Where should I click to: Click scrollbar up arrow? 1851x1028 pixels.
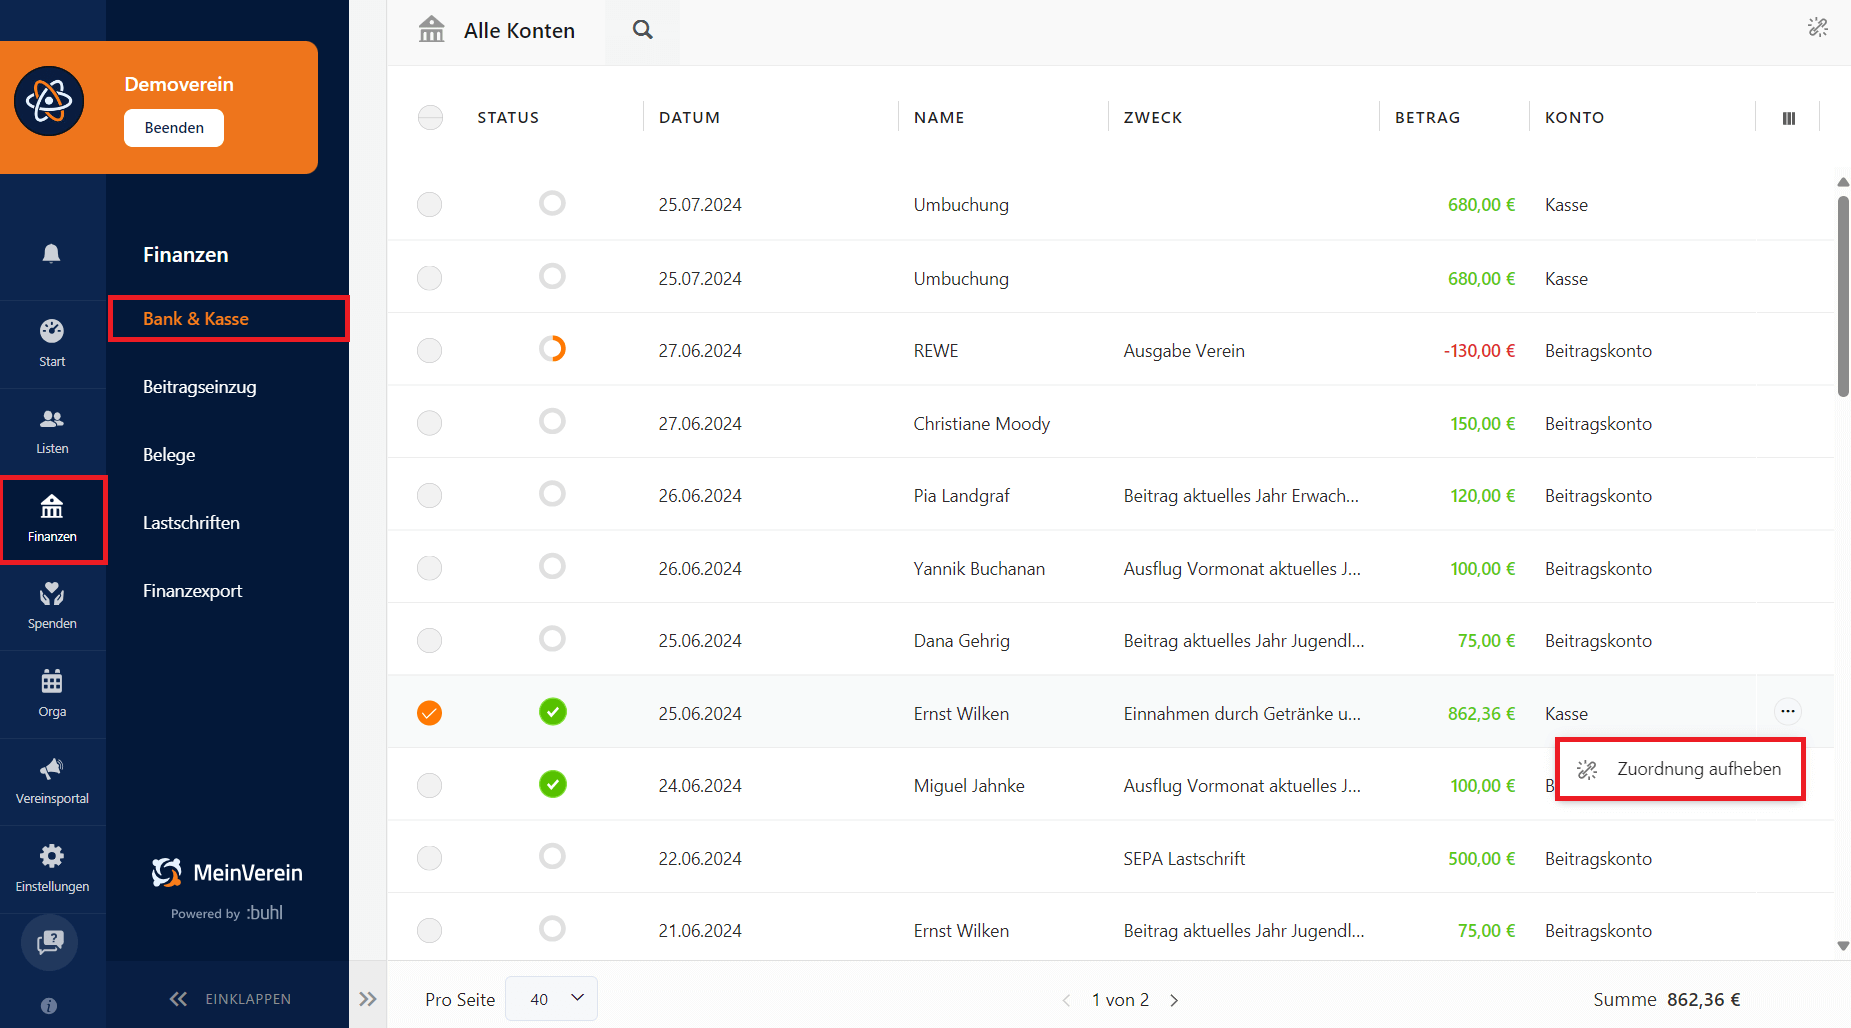(x=1843, y=182)
